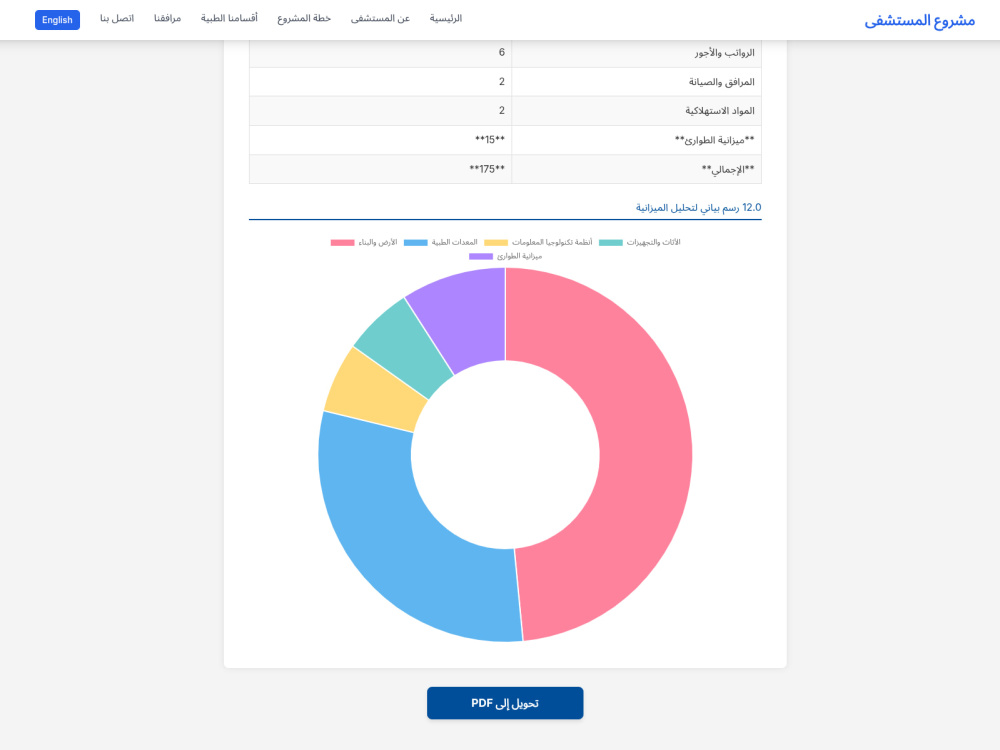Viewport: 1000px width, 750px height.
Task: Open the عن المستشفى nav item
Action: [x=380, y=18]
